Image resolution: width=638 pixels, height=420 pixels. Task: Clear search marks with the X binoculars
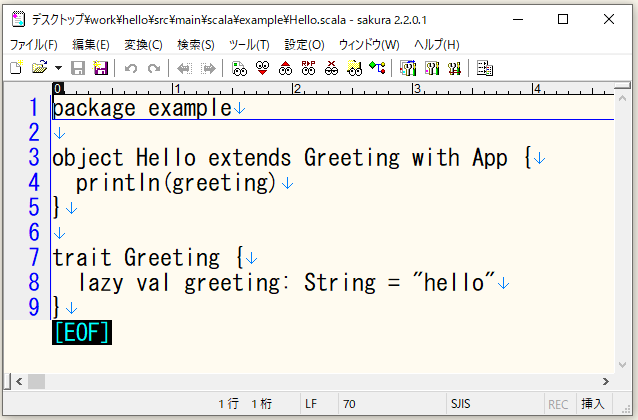pos(331,68)
